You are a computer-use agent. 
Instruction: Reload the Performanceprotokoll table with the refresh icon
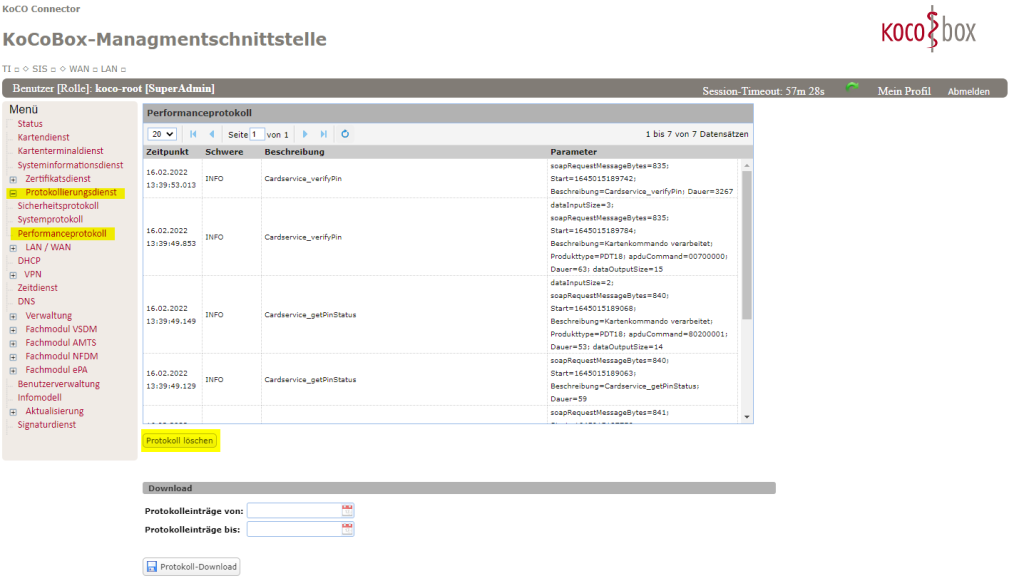[345, 134]
